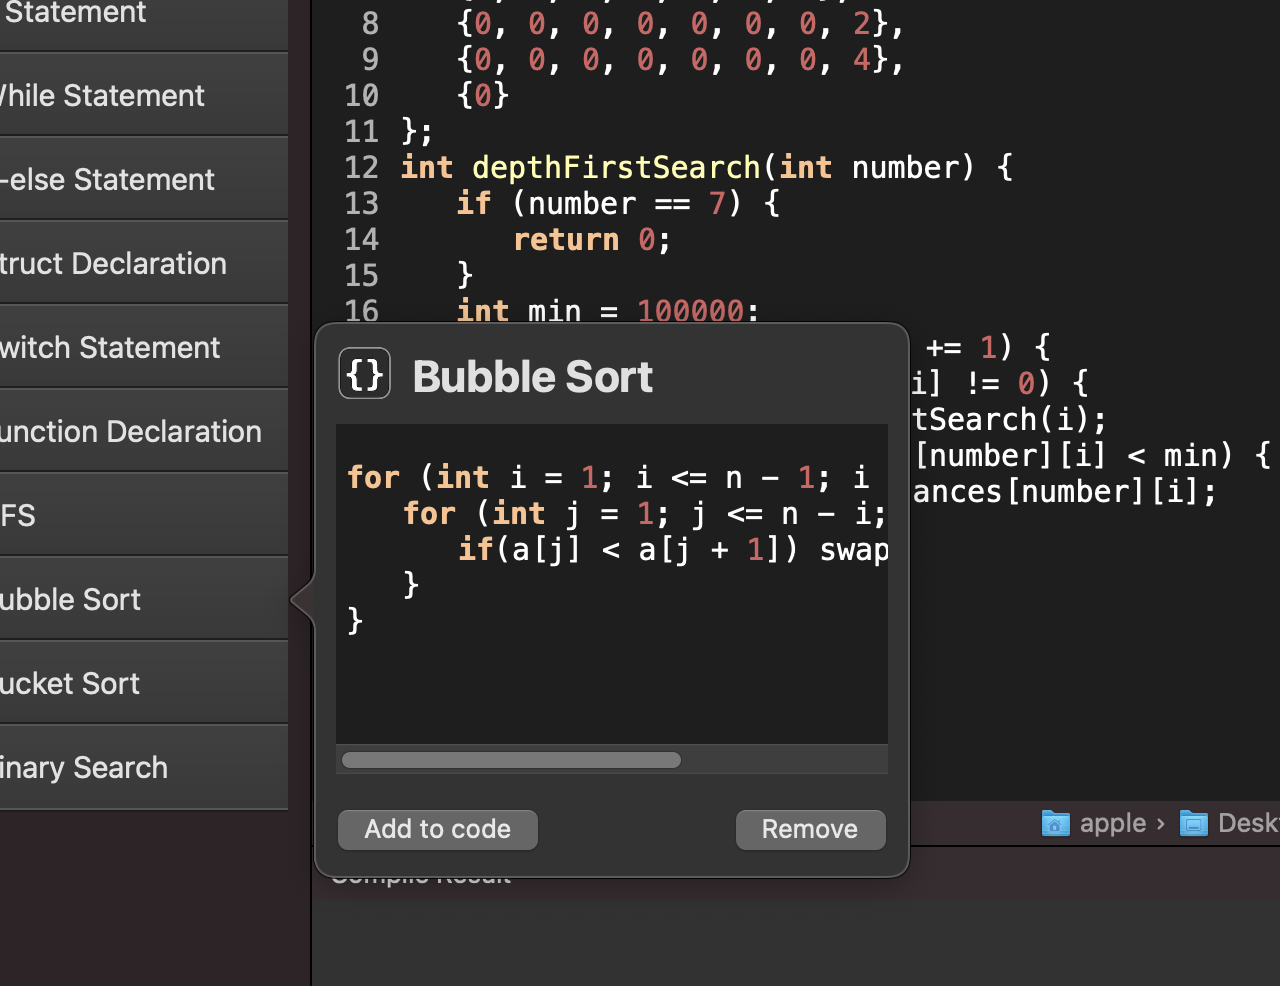Select the sidebar snippet labeled "FS"
The height and width of the screenshot is (986, 1280).
click(x=144, y=515)
